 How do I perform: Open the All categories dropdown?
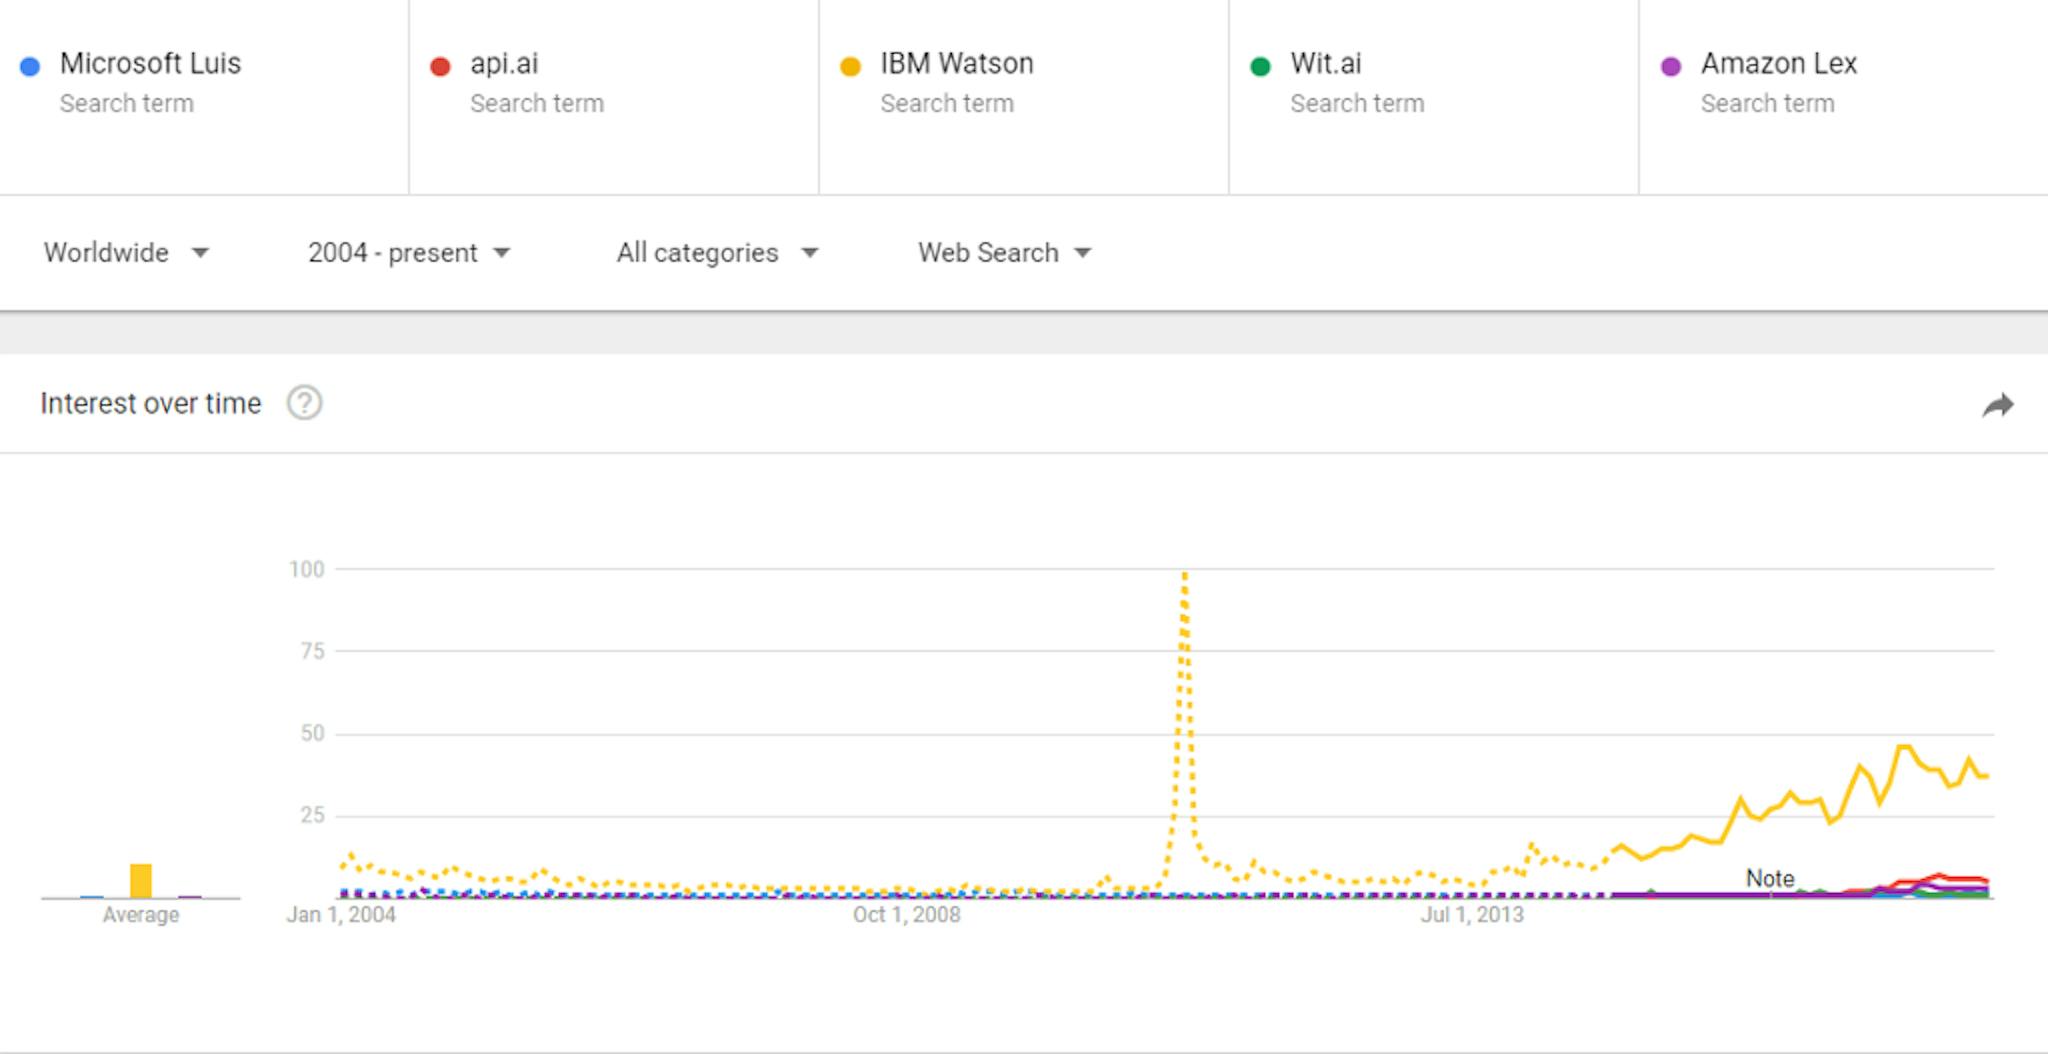pos(716,253)
